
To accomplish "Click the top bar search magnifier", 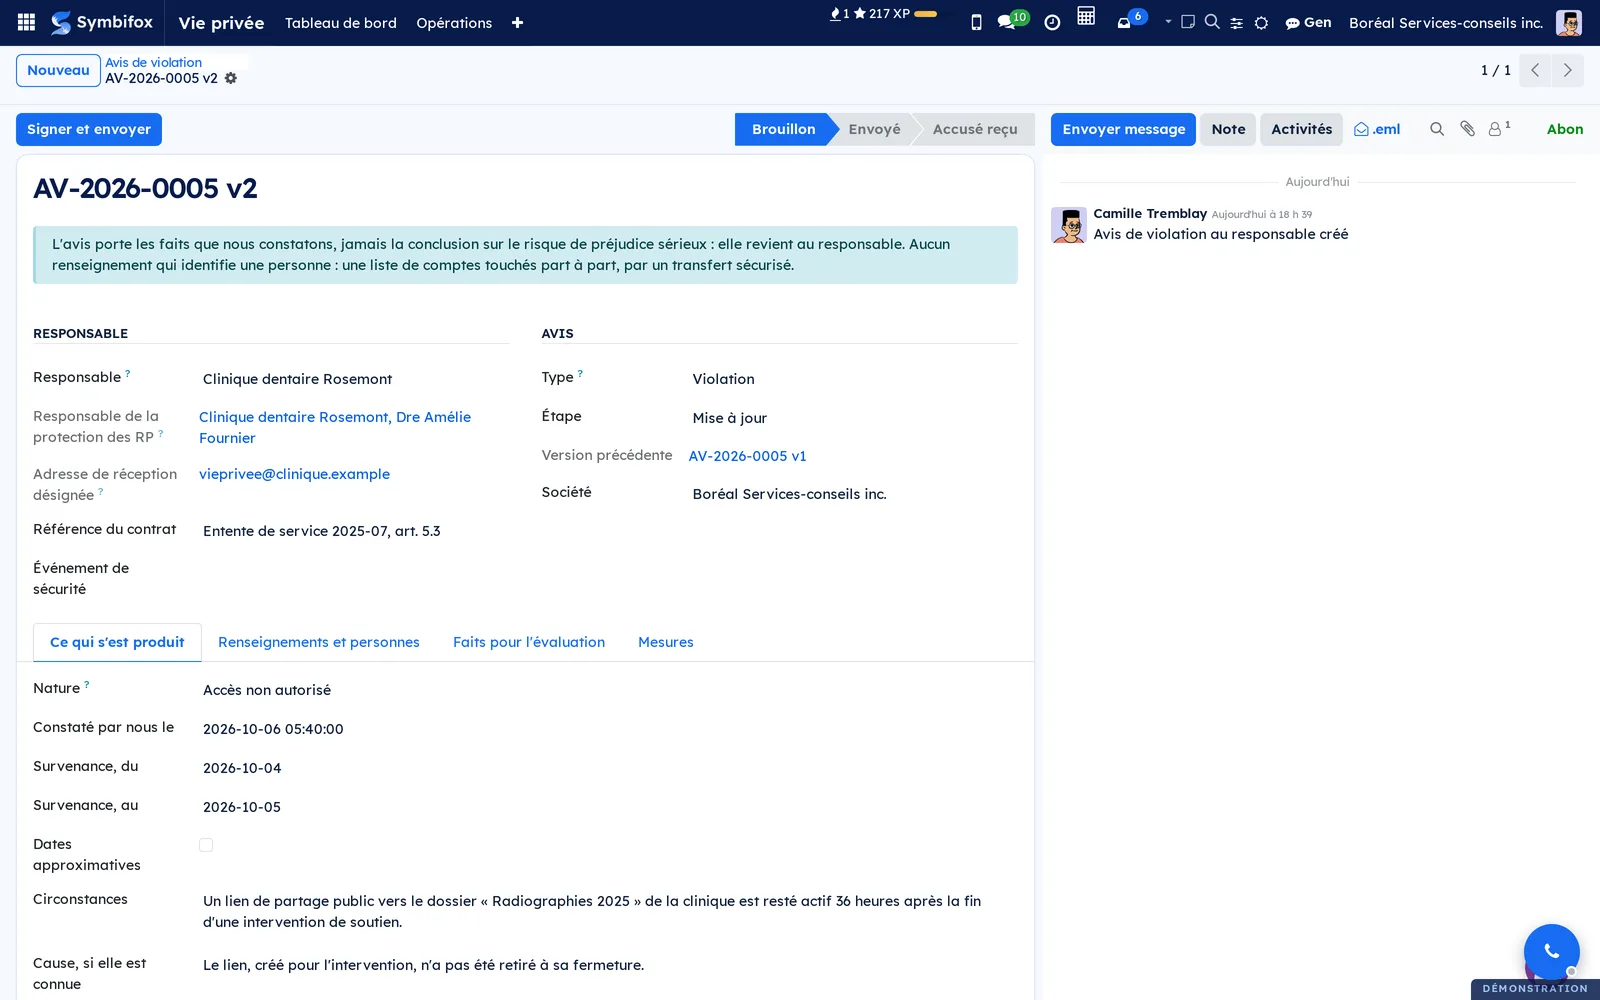I will pyautogui.click(x=1212, y=21).
